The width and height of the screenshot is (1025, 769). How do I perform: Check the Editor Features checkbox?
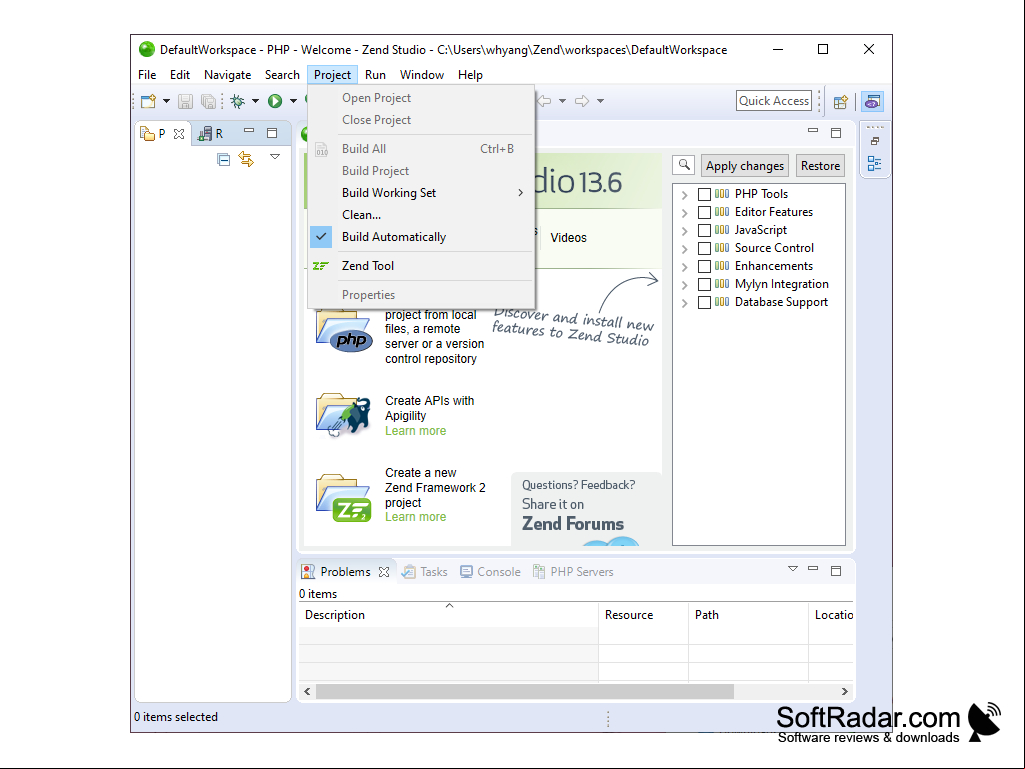(x=705, y=213)
